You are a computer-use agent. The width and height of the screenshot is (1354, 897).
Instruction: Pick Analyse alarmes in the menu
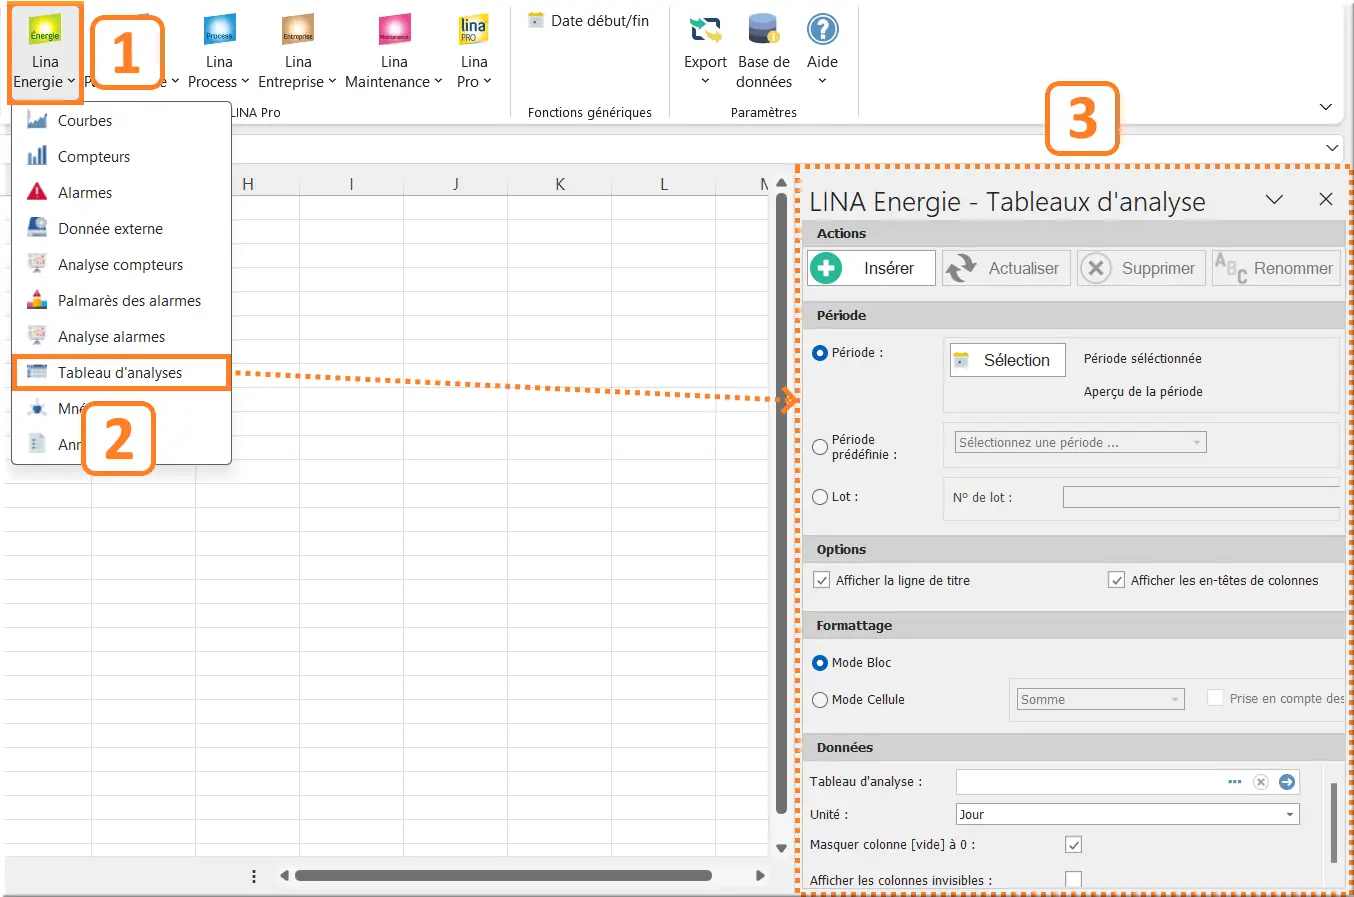pos(121,337)
